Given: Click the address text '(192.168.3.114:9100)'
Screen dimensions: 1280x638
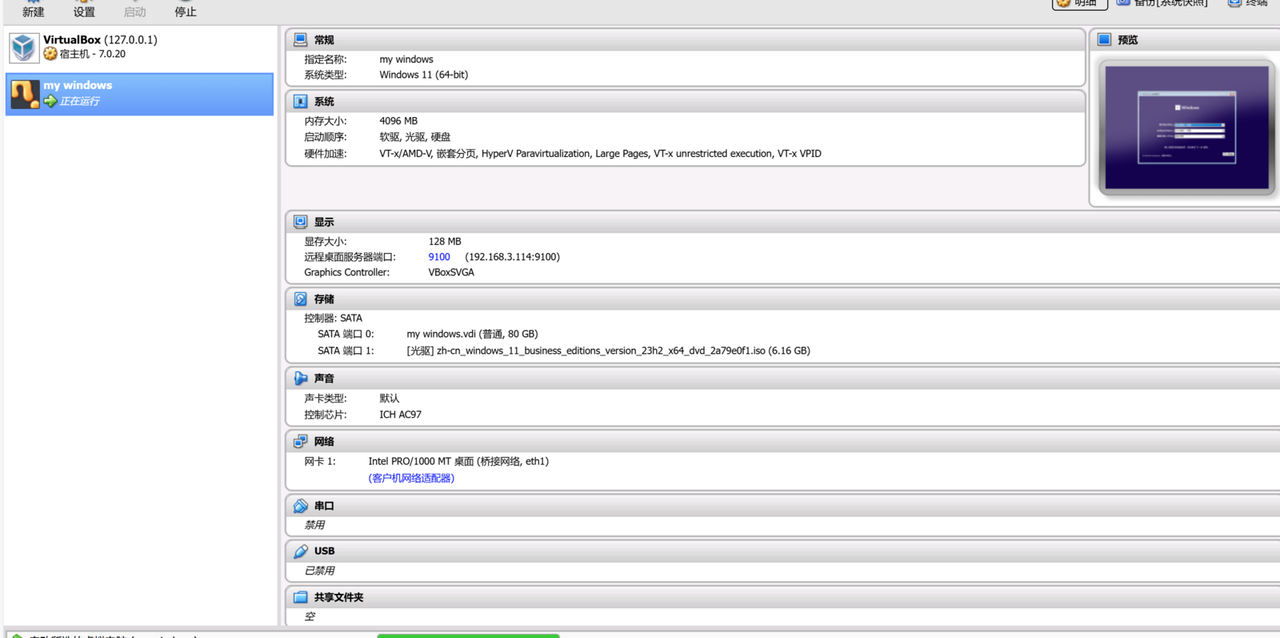Looking at the screenshot, I should 512,257.
